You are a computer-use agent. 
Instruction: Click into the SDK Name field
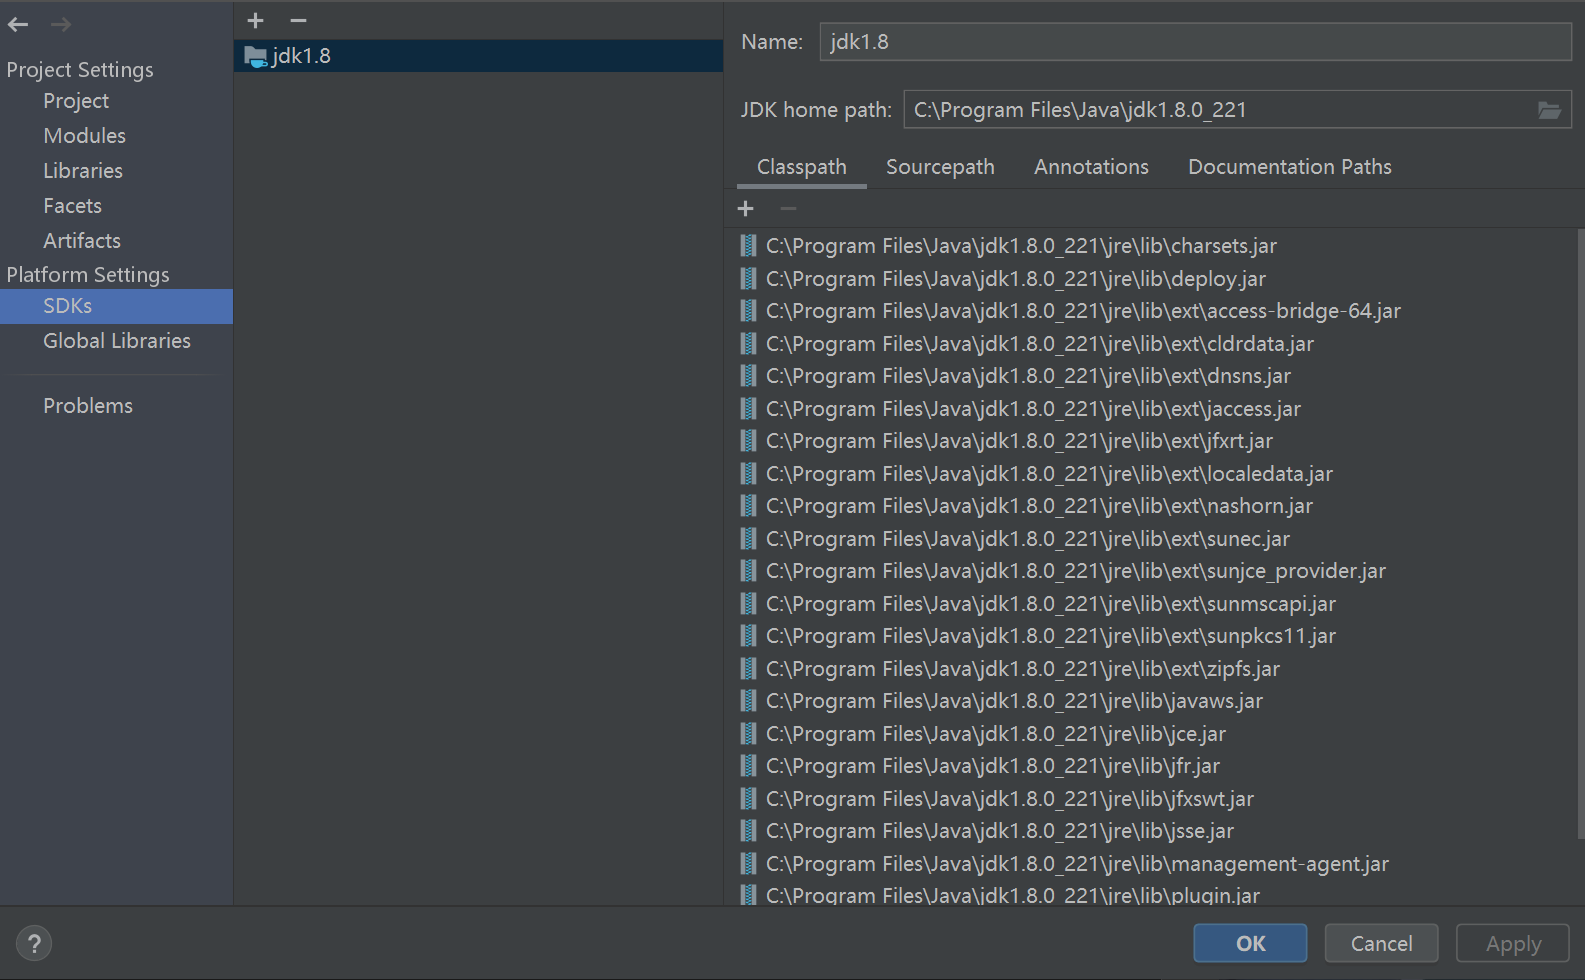[1195, 42]
